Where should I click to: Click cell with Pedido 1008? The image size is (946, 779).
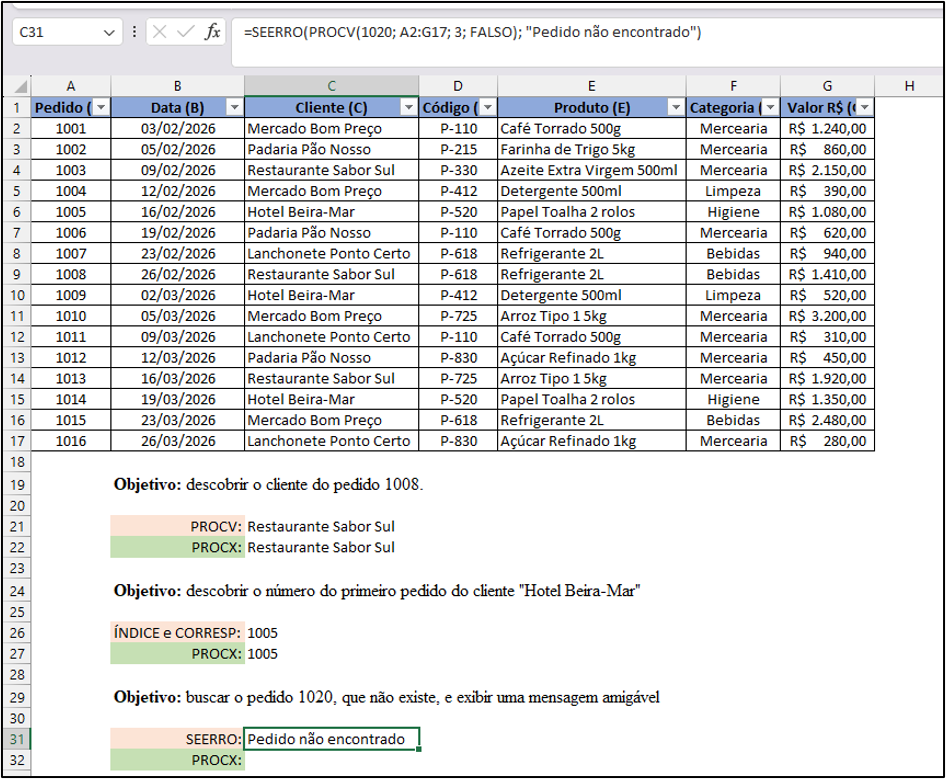tap(71, 275)
